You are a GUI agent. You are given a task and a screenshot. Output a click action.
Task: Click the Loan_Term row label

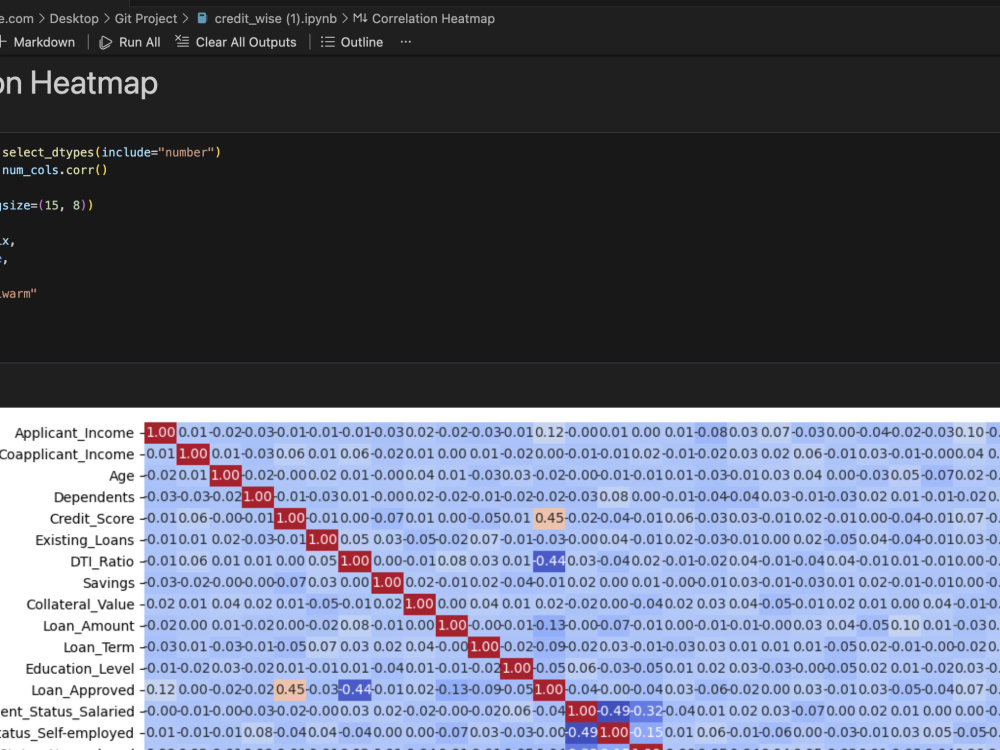pyautogui.click(x=99, y=647)
